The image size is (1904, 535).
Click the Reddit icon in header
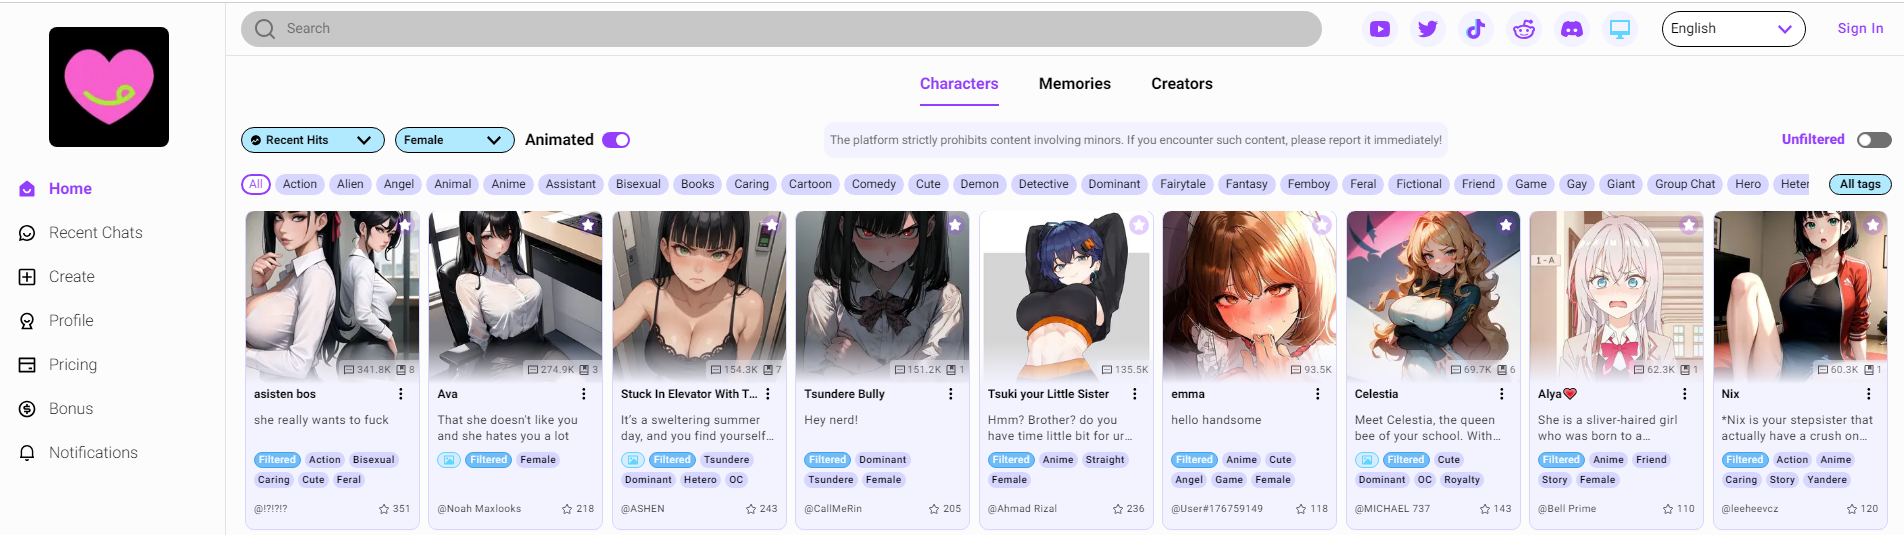tap(1523, 29)
